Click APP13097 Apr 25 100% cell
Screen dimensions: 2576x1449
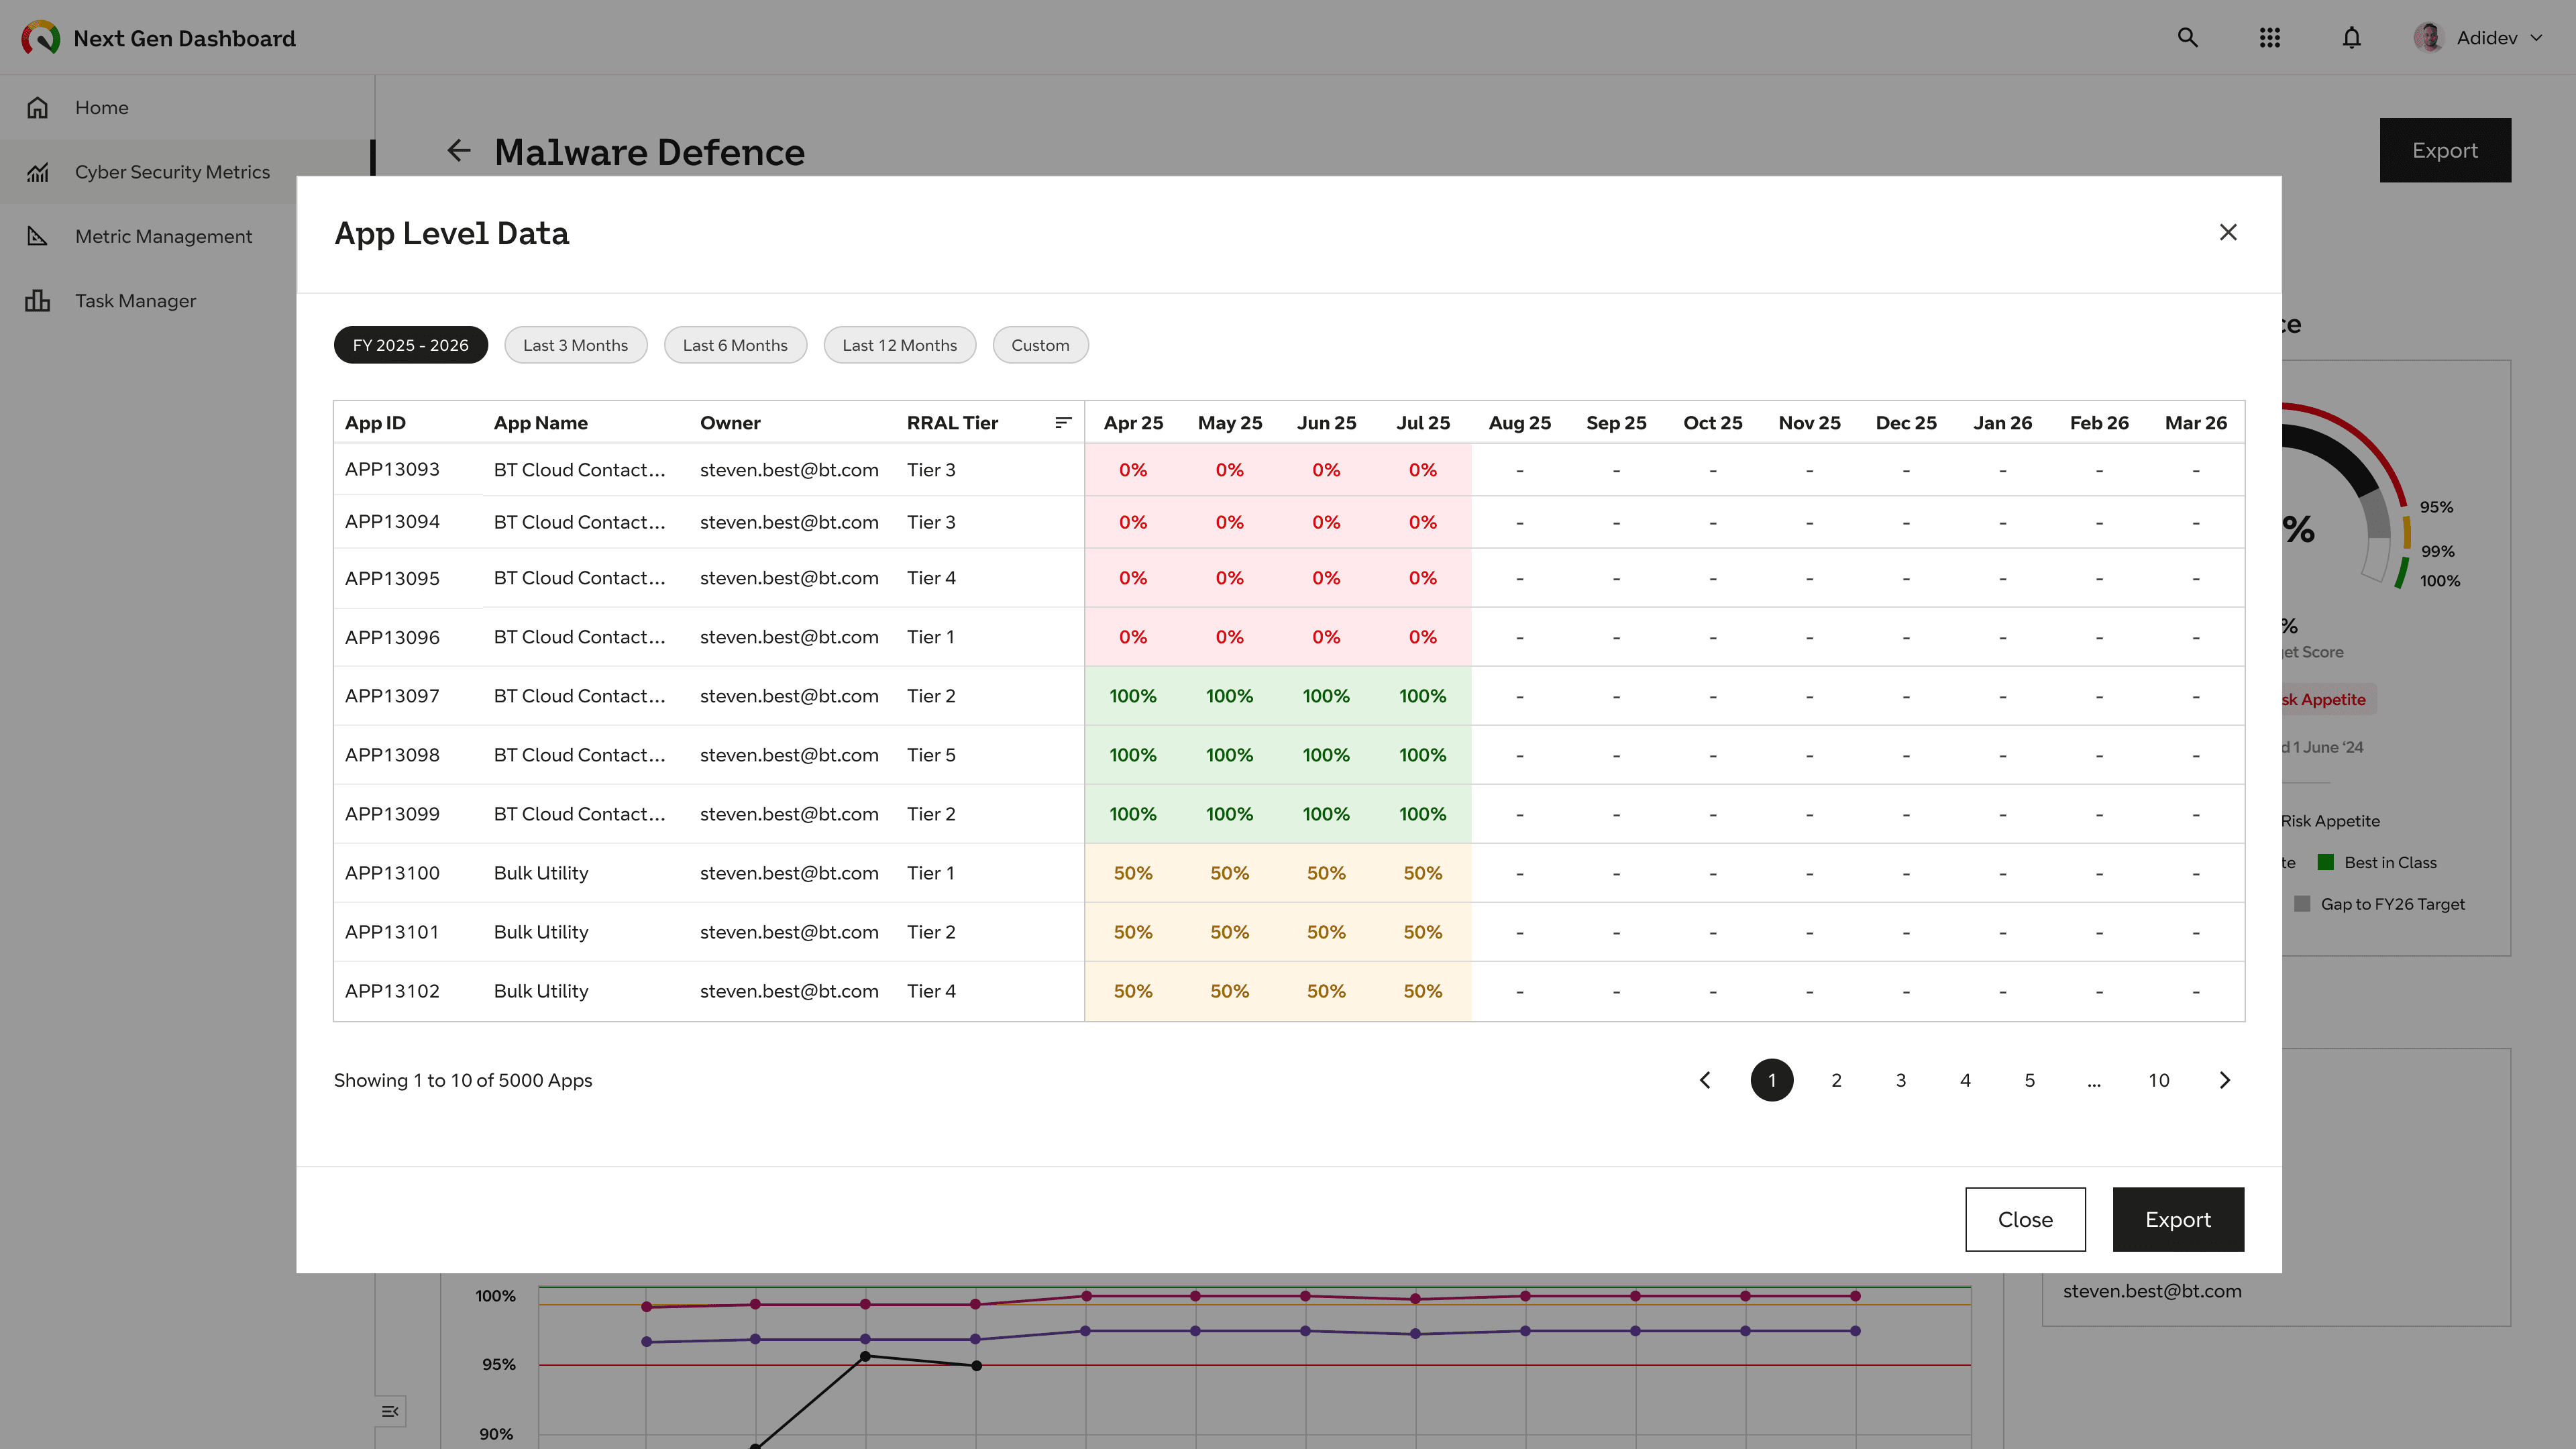click(1132, 696)
